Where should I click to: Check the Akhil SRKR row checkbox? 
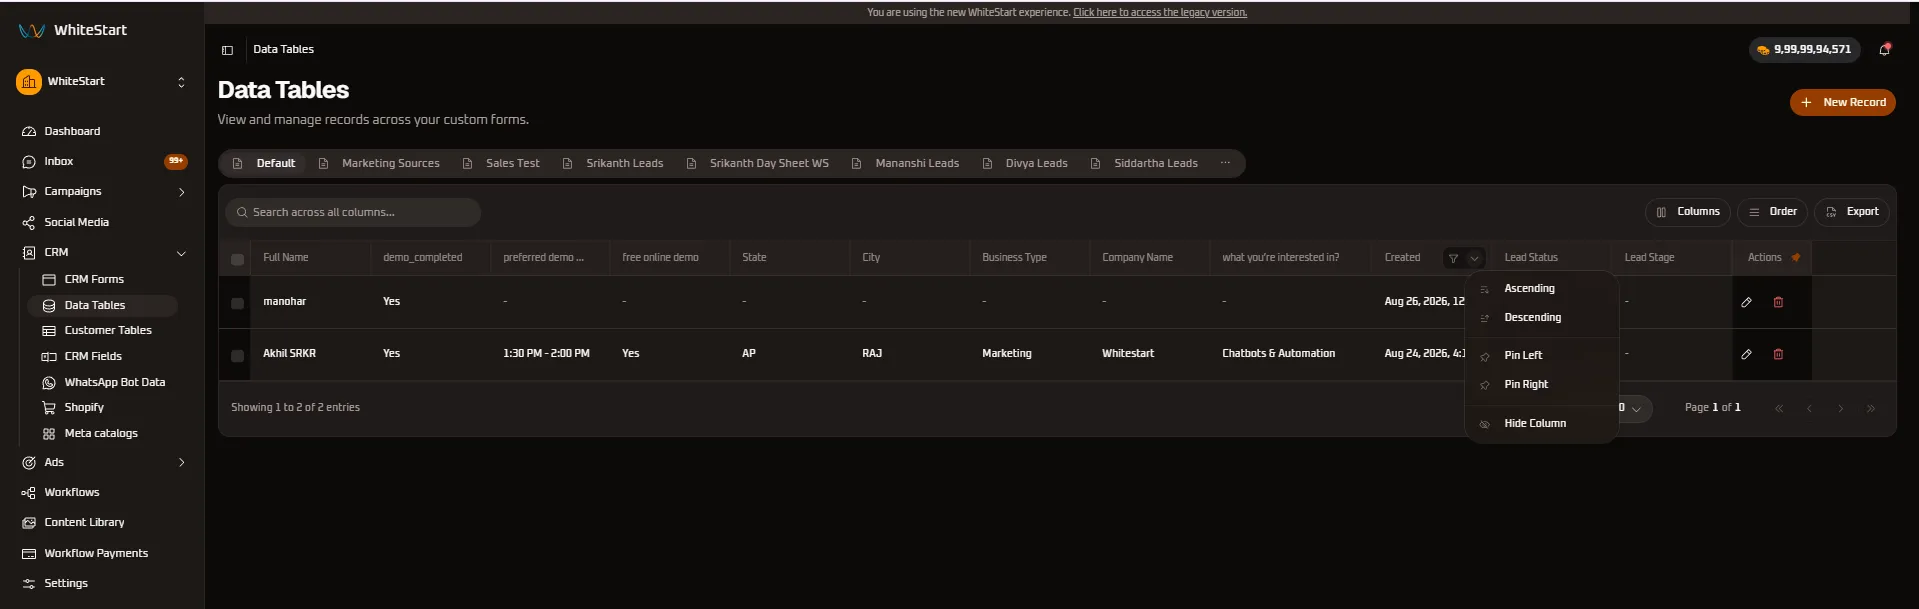point(237,355)
